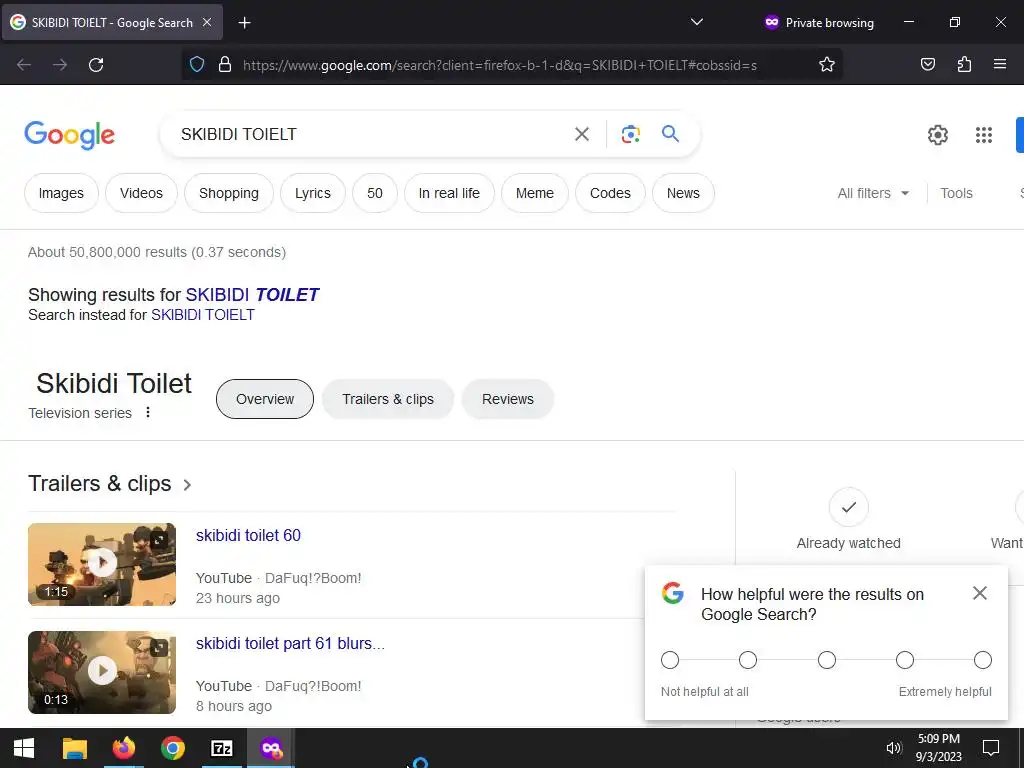Screen dimensions: 1024x768
Task: Filter results by News
Action: point(683,193)
